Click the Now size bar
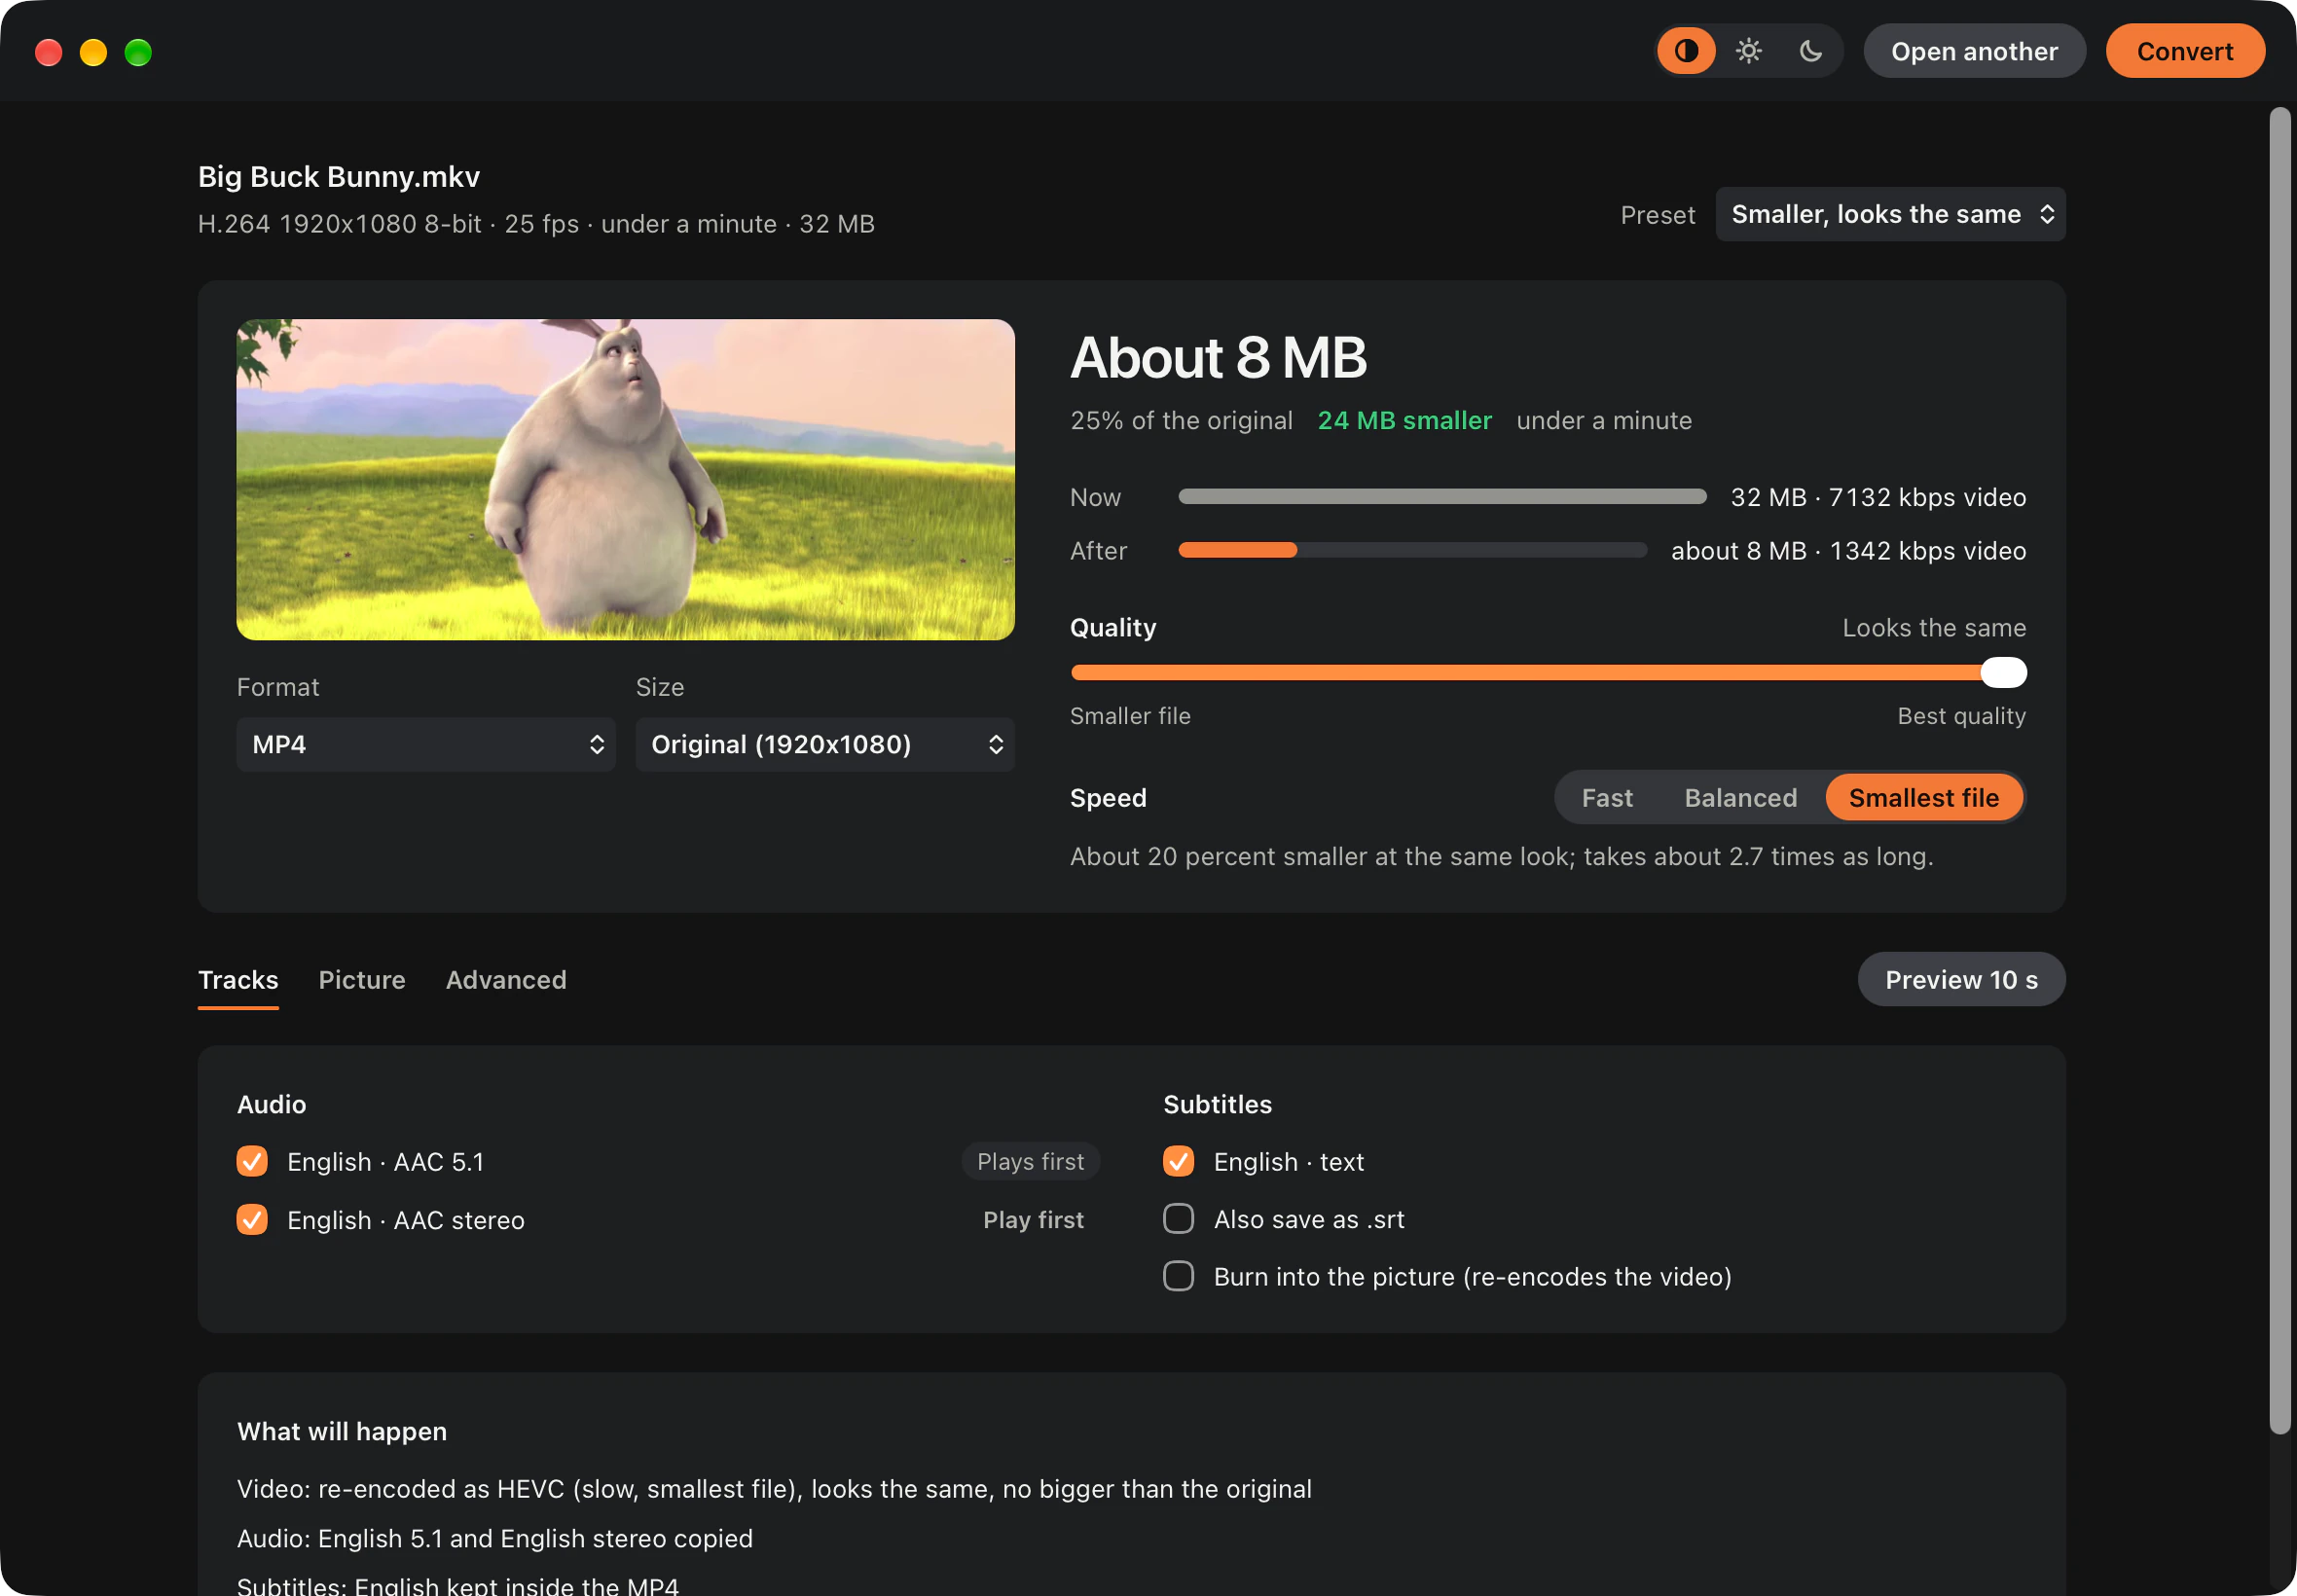Viewport: 2297px width, 1596px height. [1442, 497]
